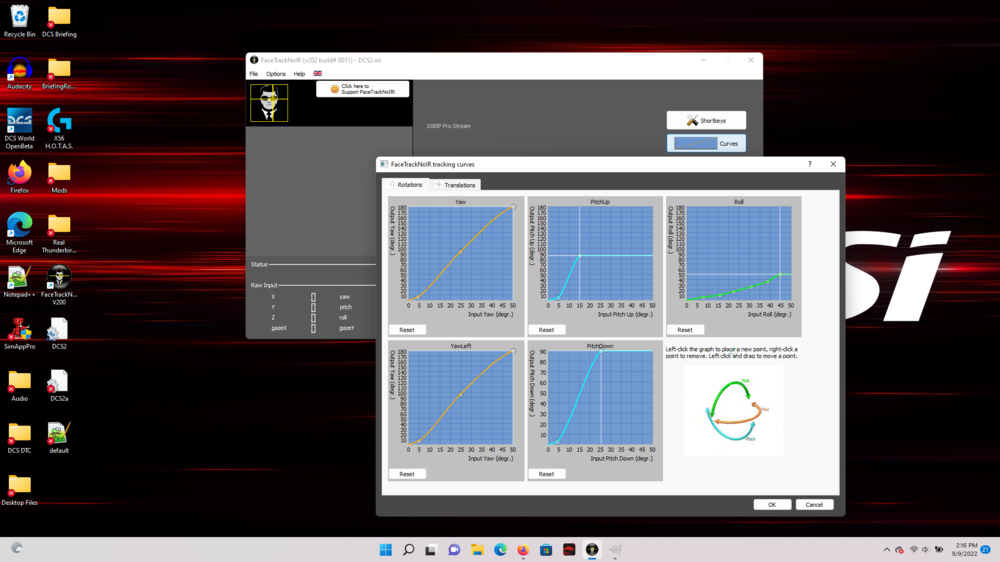Switch to the Rotations tab
1000x562 pixels.
406,184
